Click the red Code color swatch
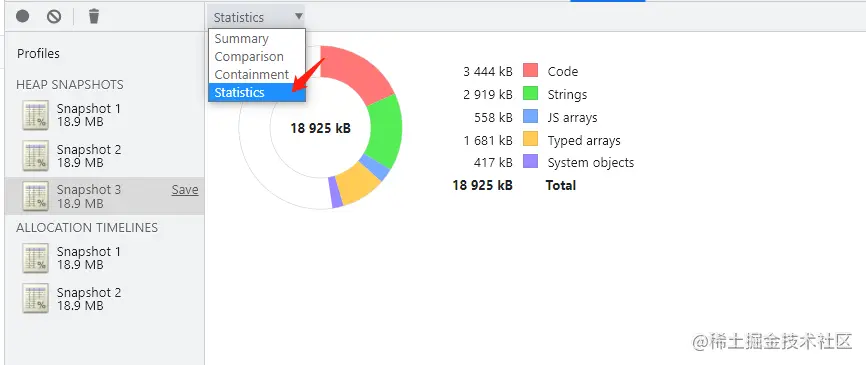The height and width of the screenshot is (365, 866). (530, 70)
